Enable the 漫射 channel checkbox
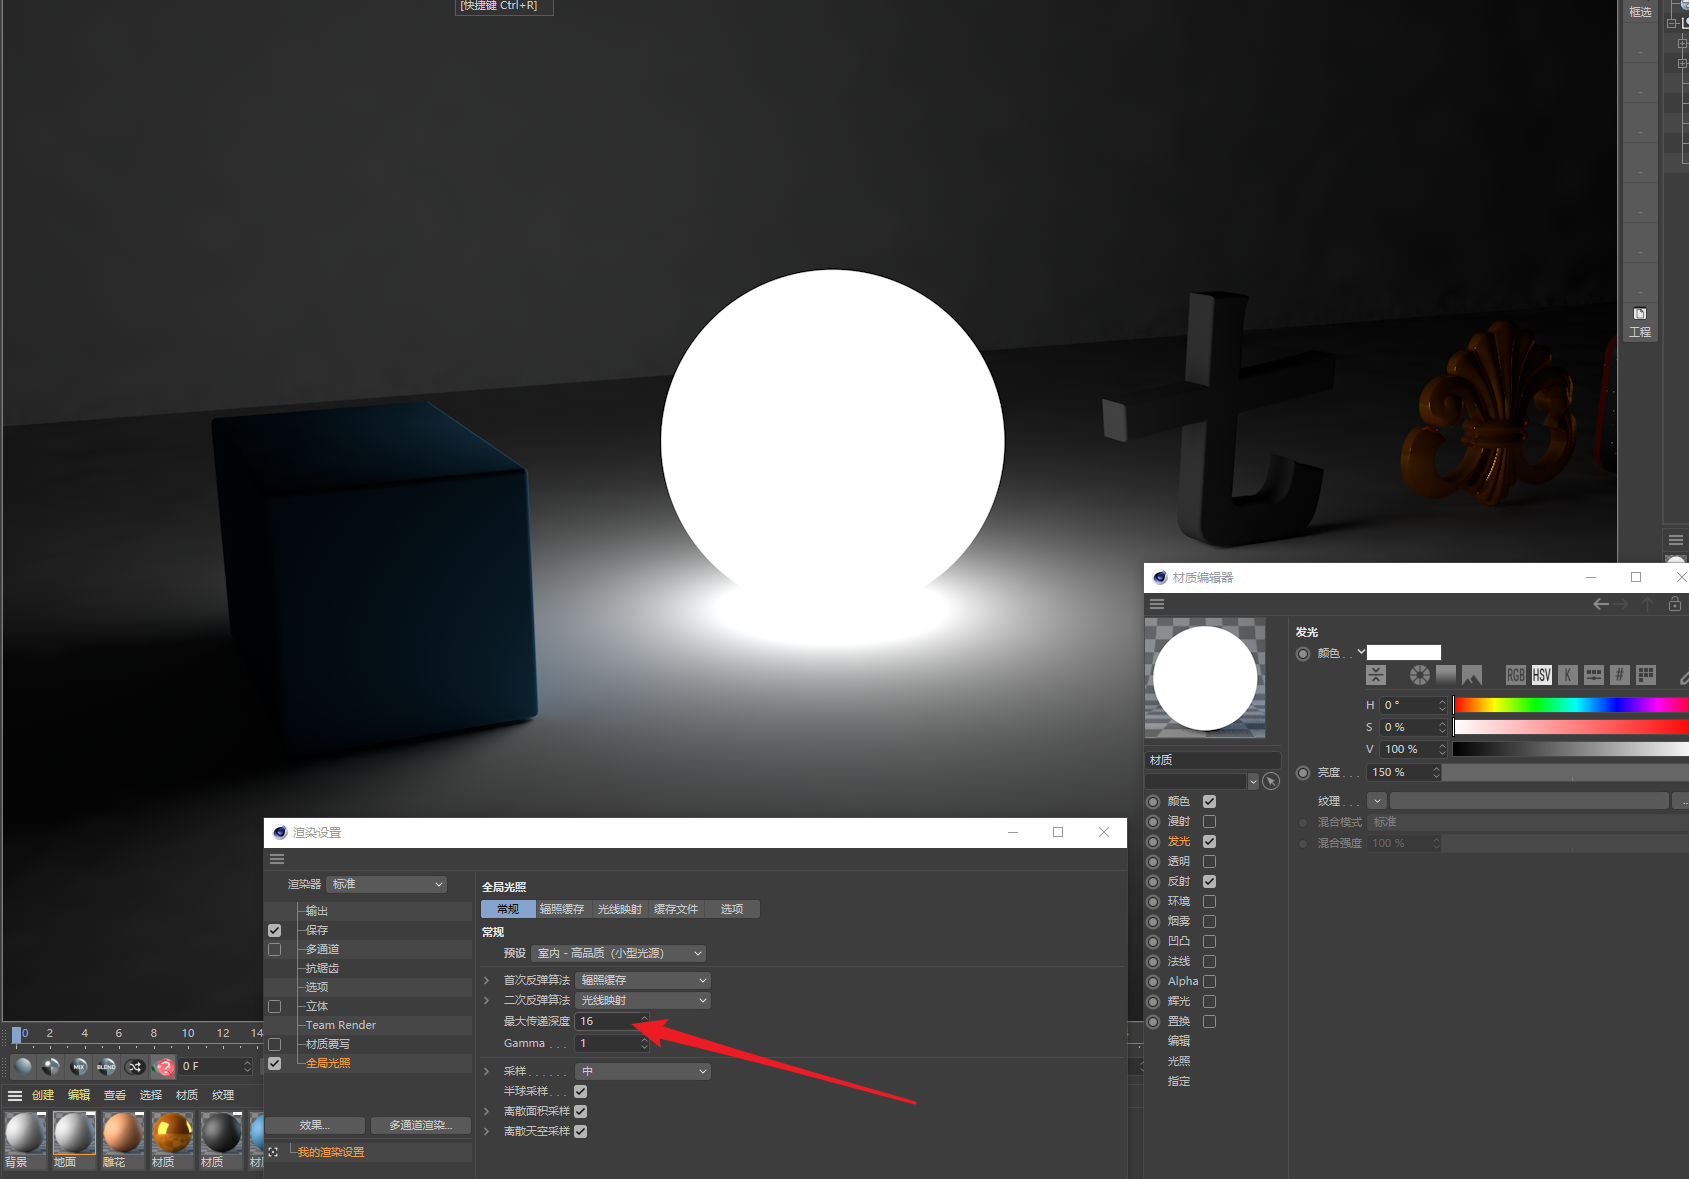 pos(1209,821)
